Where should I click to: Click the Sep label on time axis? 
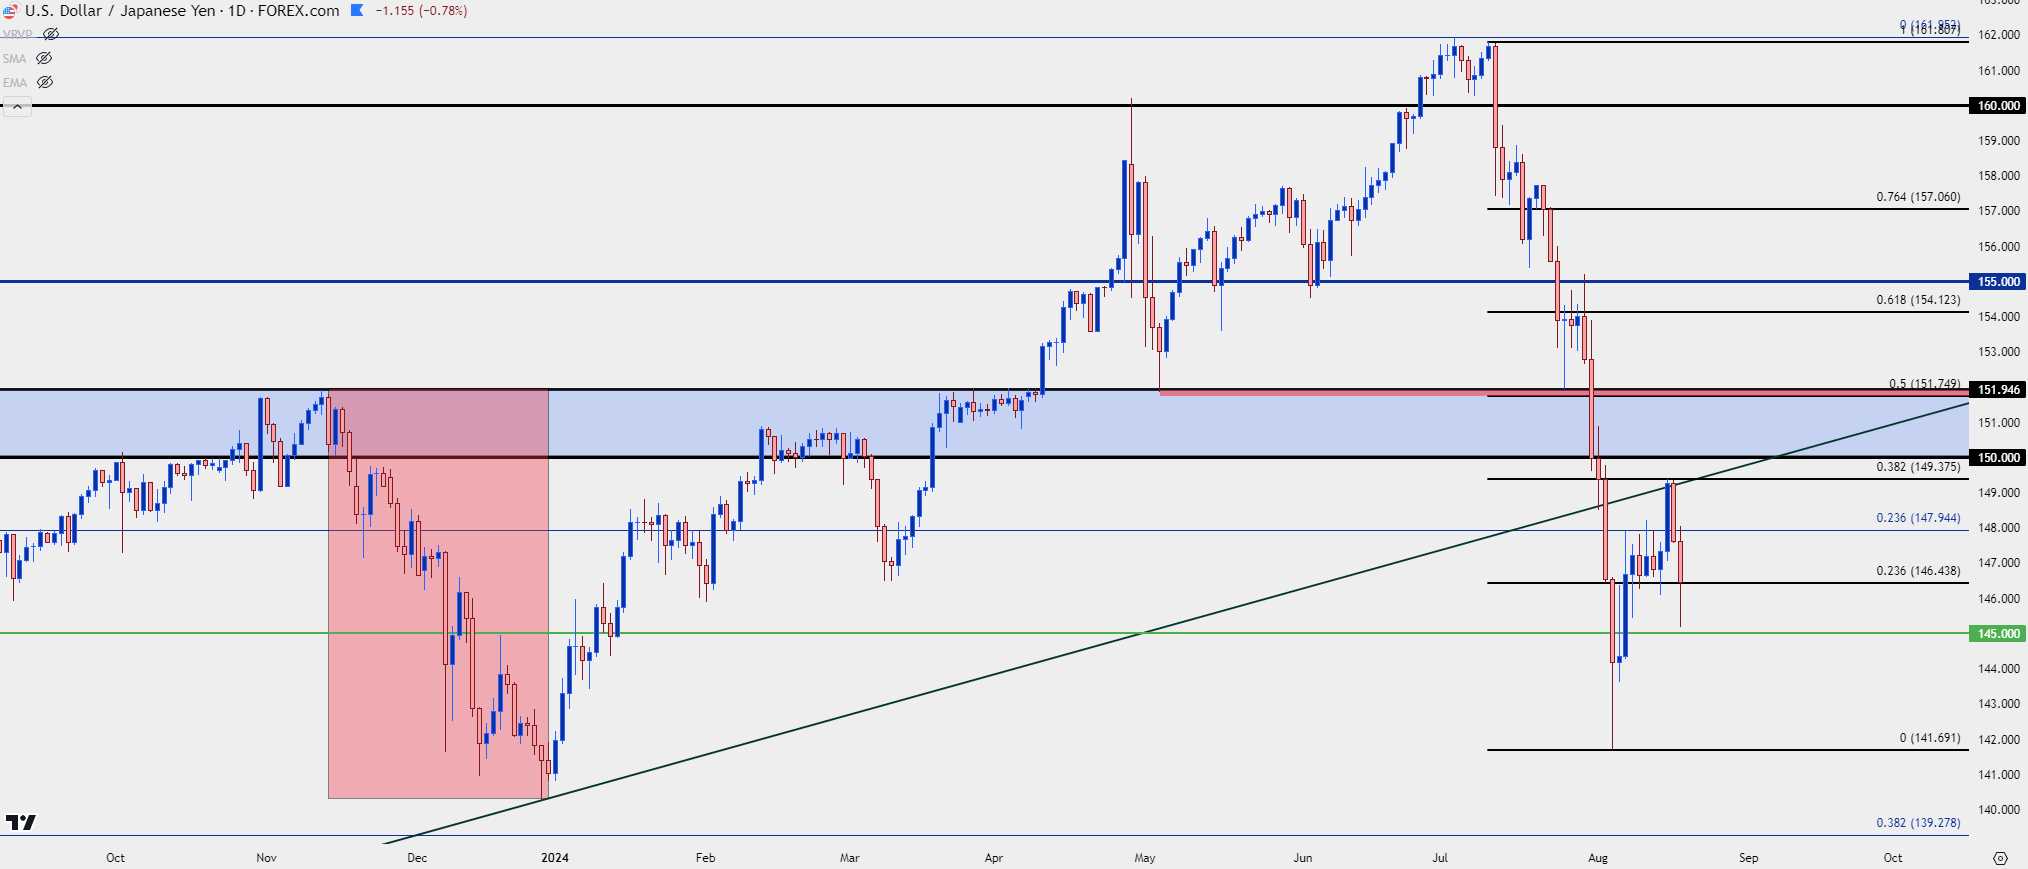click(1748, 858)
